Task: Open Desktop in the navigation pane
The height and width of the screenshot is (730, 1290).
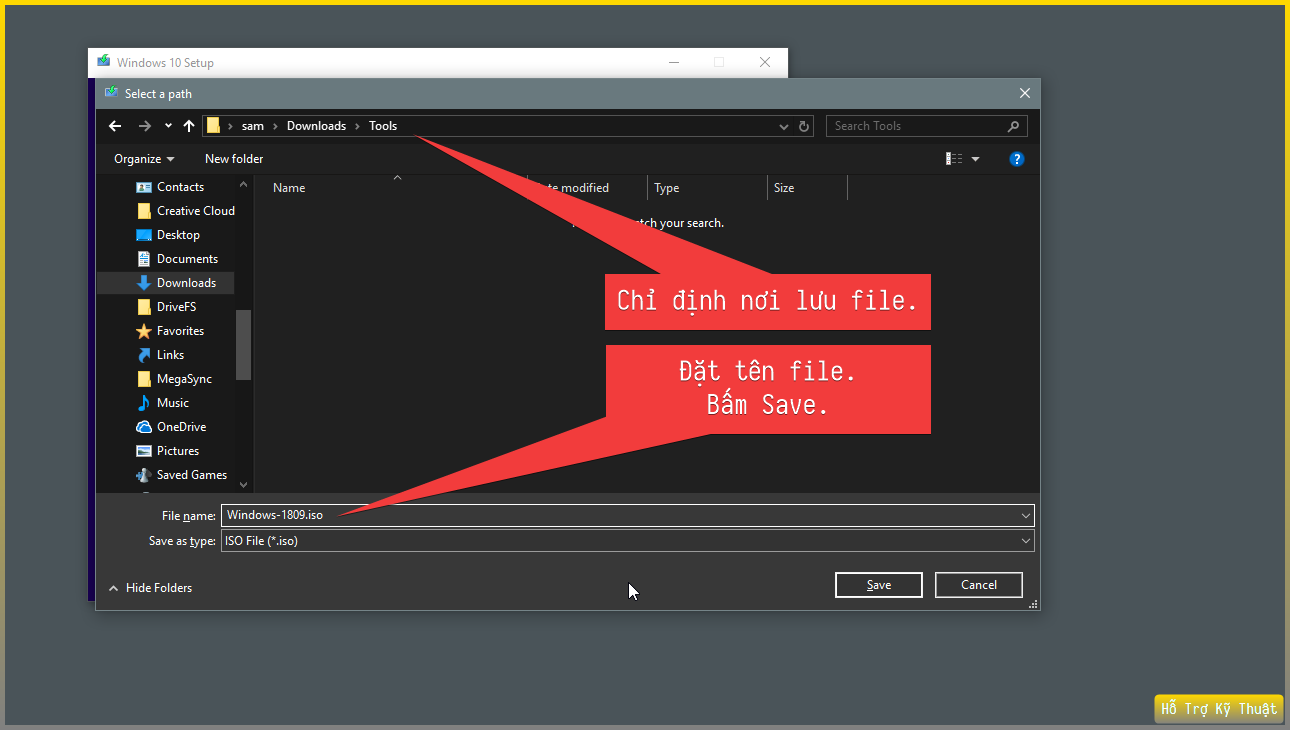Action: pos(166,235)
